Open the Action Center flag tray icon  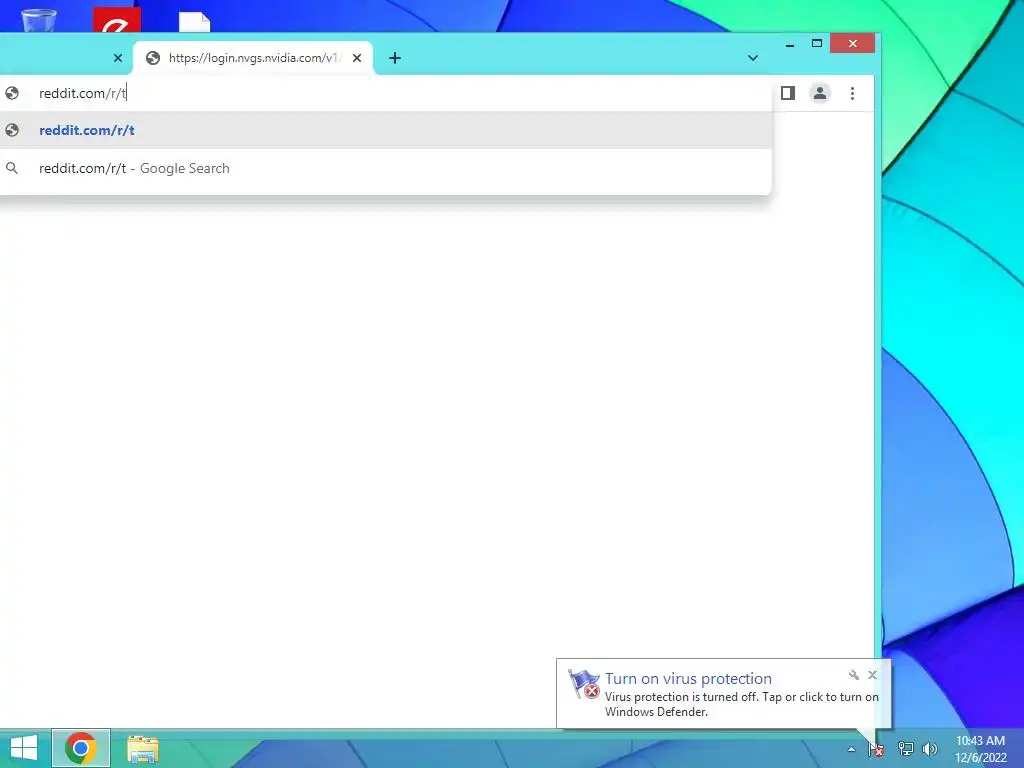[876, 749]
